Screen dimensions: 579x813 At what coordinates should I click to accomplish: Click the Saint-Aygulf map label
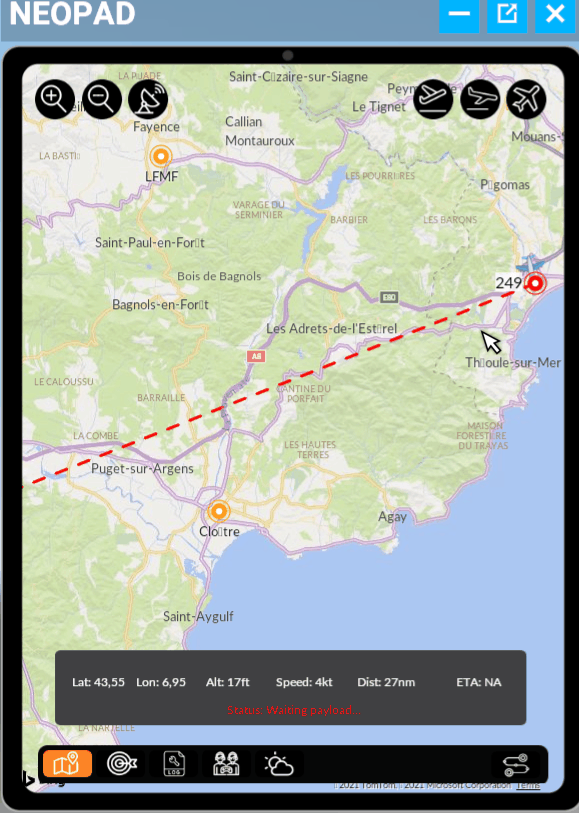pos(198,616)
